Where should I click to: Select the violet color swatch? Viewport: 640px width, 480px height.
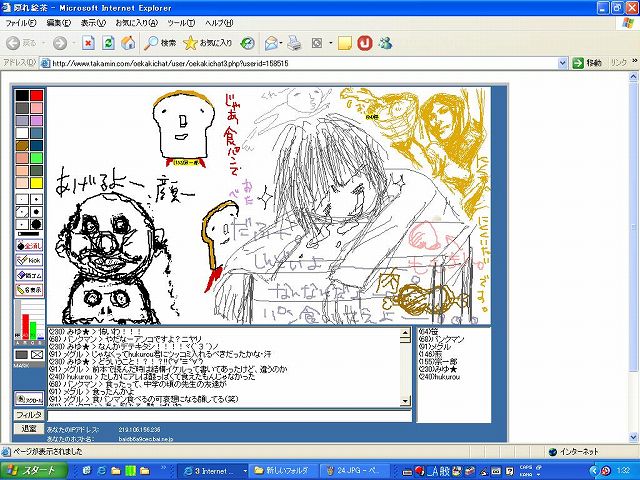[36, 120]
